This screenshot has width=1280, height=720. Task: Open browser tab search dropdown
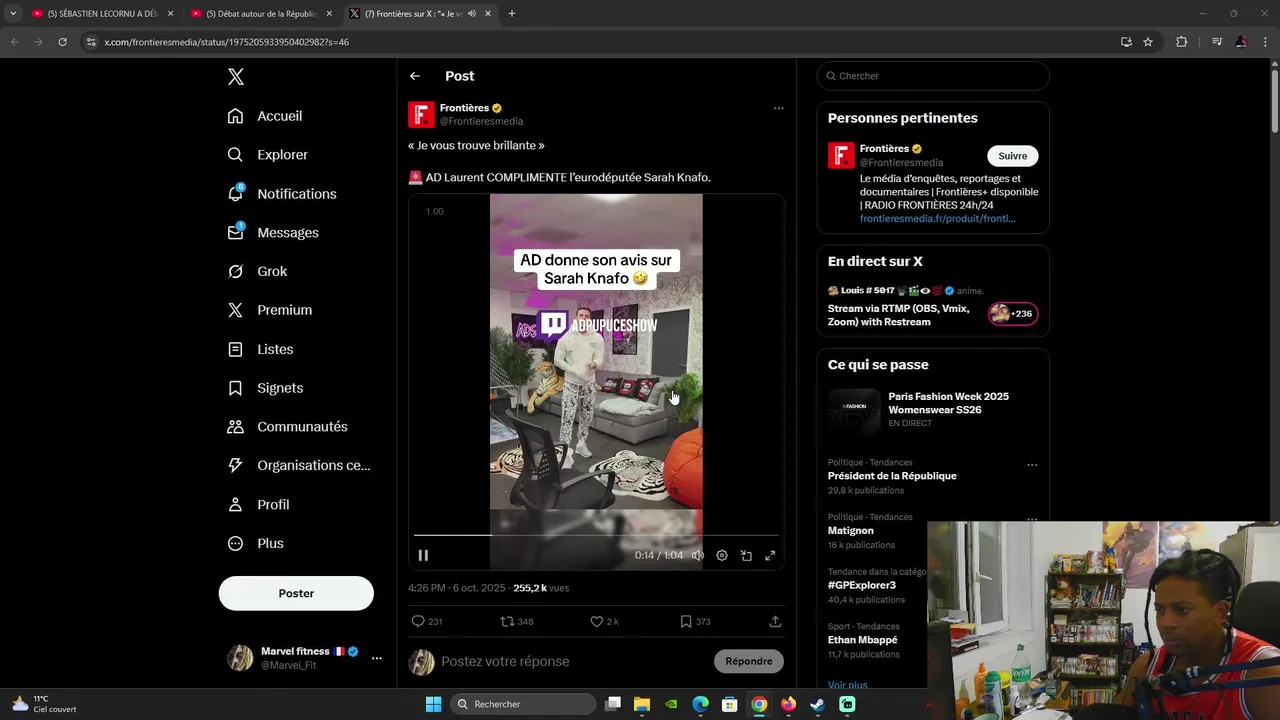13,14
